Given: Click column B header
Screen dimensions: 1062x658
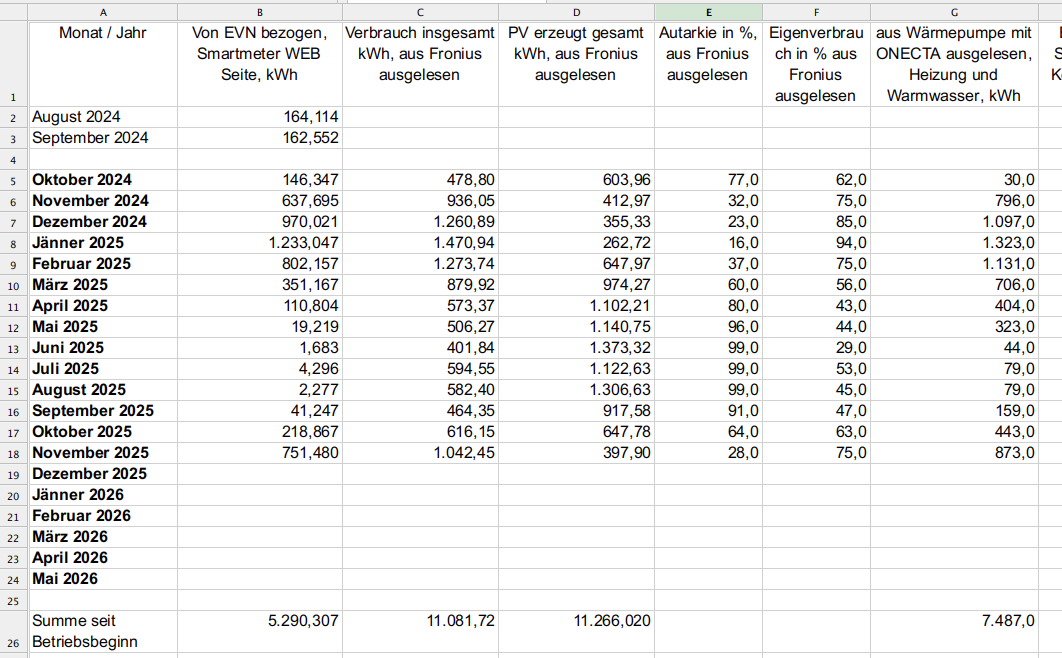Looking at the screenshot, I should tap(260, 12).
